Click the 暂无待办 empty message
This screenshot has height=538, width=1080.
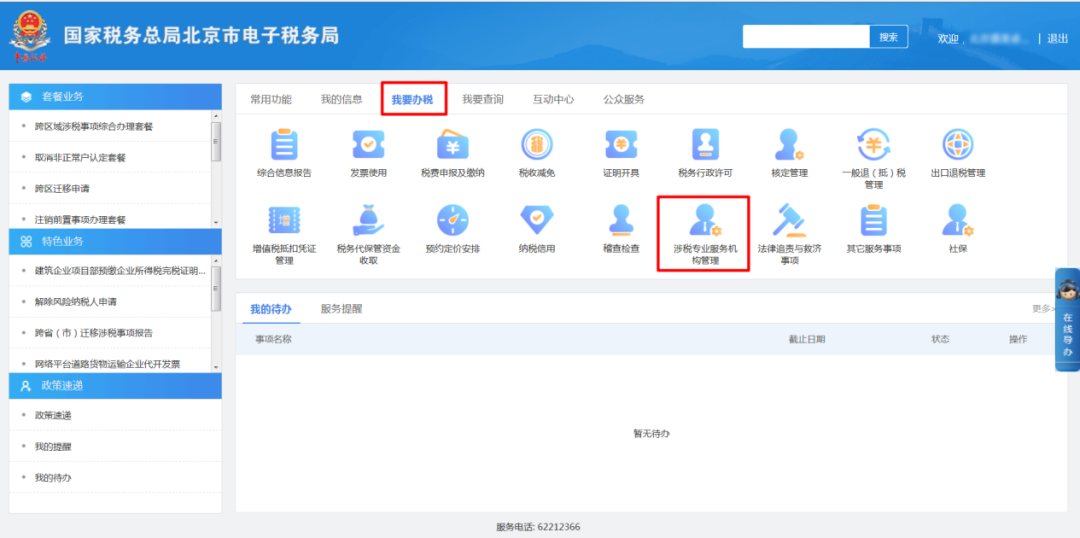[651, 433]
